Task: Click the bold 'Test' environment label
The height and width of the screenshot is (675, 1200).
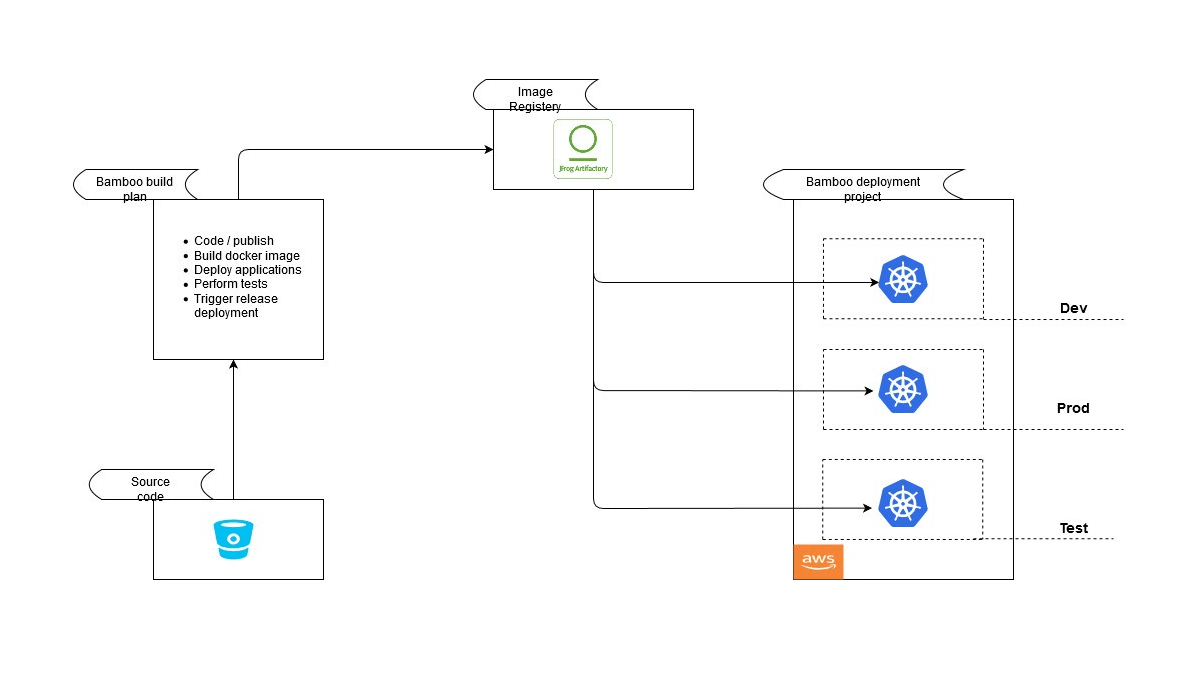Action: [x=1073, y=528]
